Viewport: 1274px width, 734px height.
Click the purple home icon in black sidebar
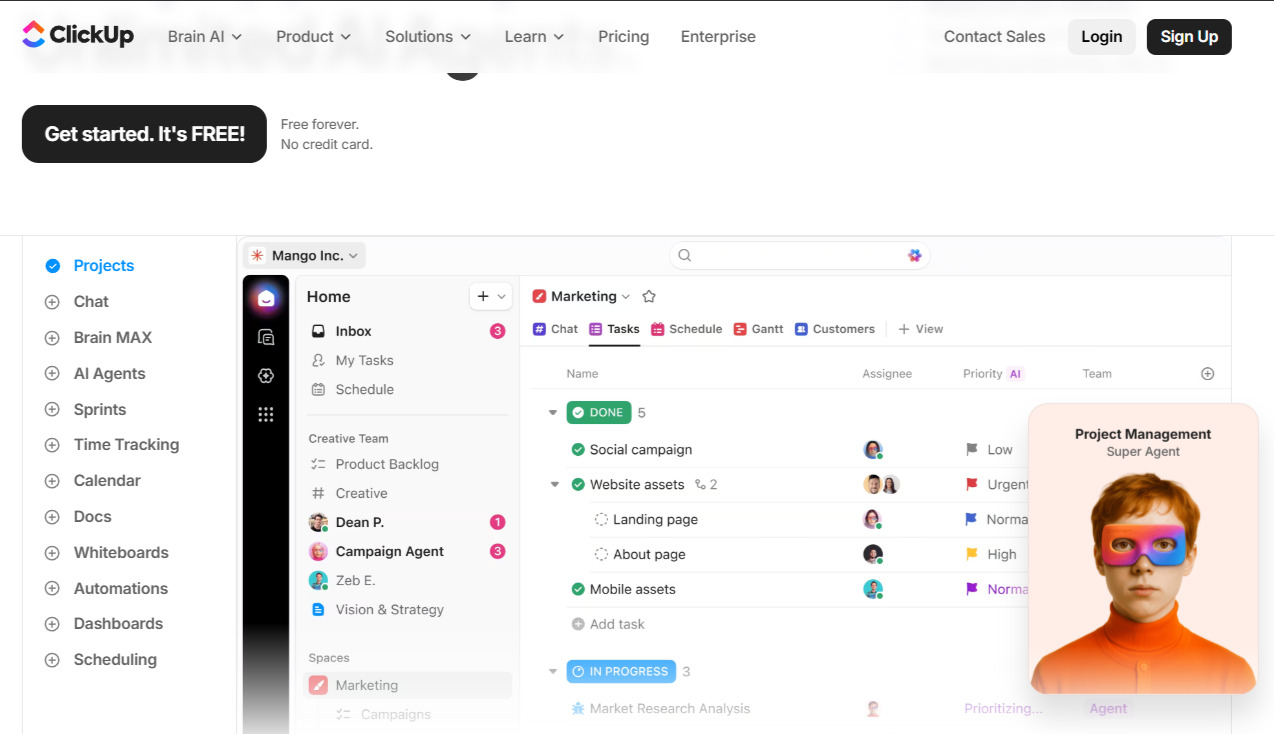coord(266,298)
